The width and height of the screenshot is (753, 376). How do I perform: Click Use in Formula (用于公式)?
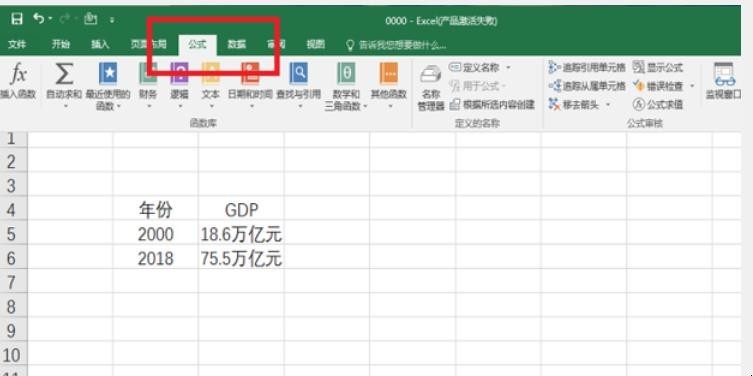(x=474, y=86)
